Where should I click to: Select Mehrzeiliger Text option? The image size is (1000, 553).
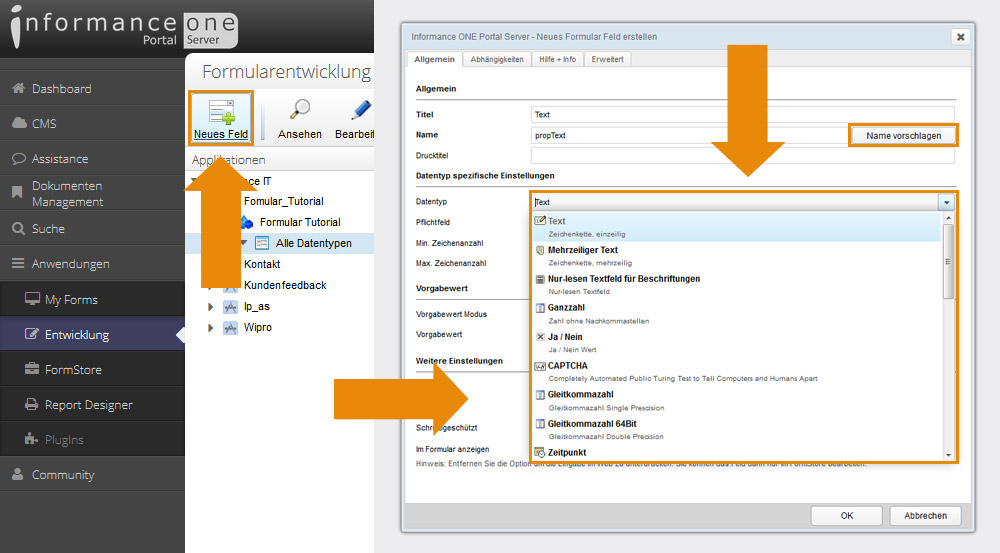[737, 256]
